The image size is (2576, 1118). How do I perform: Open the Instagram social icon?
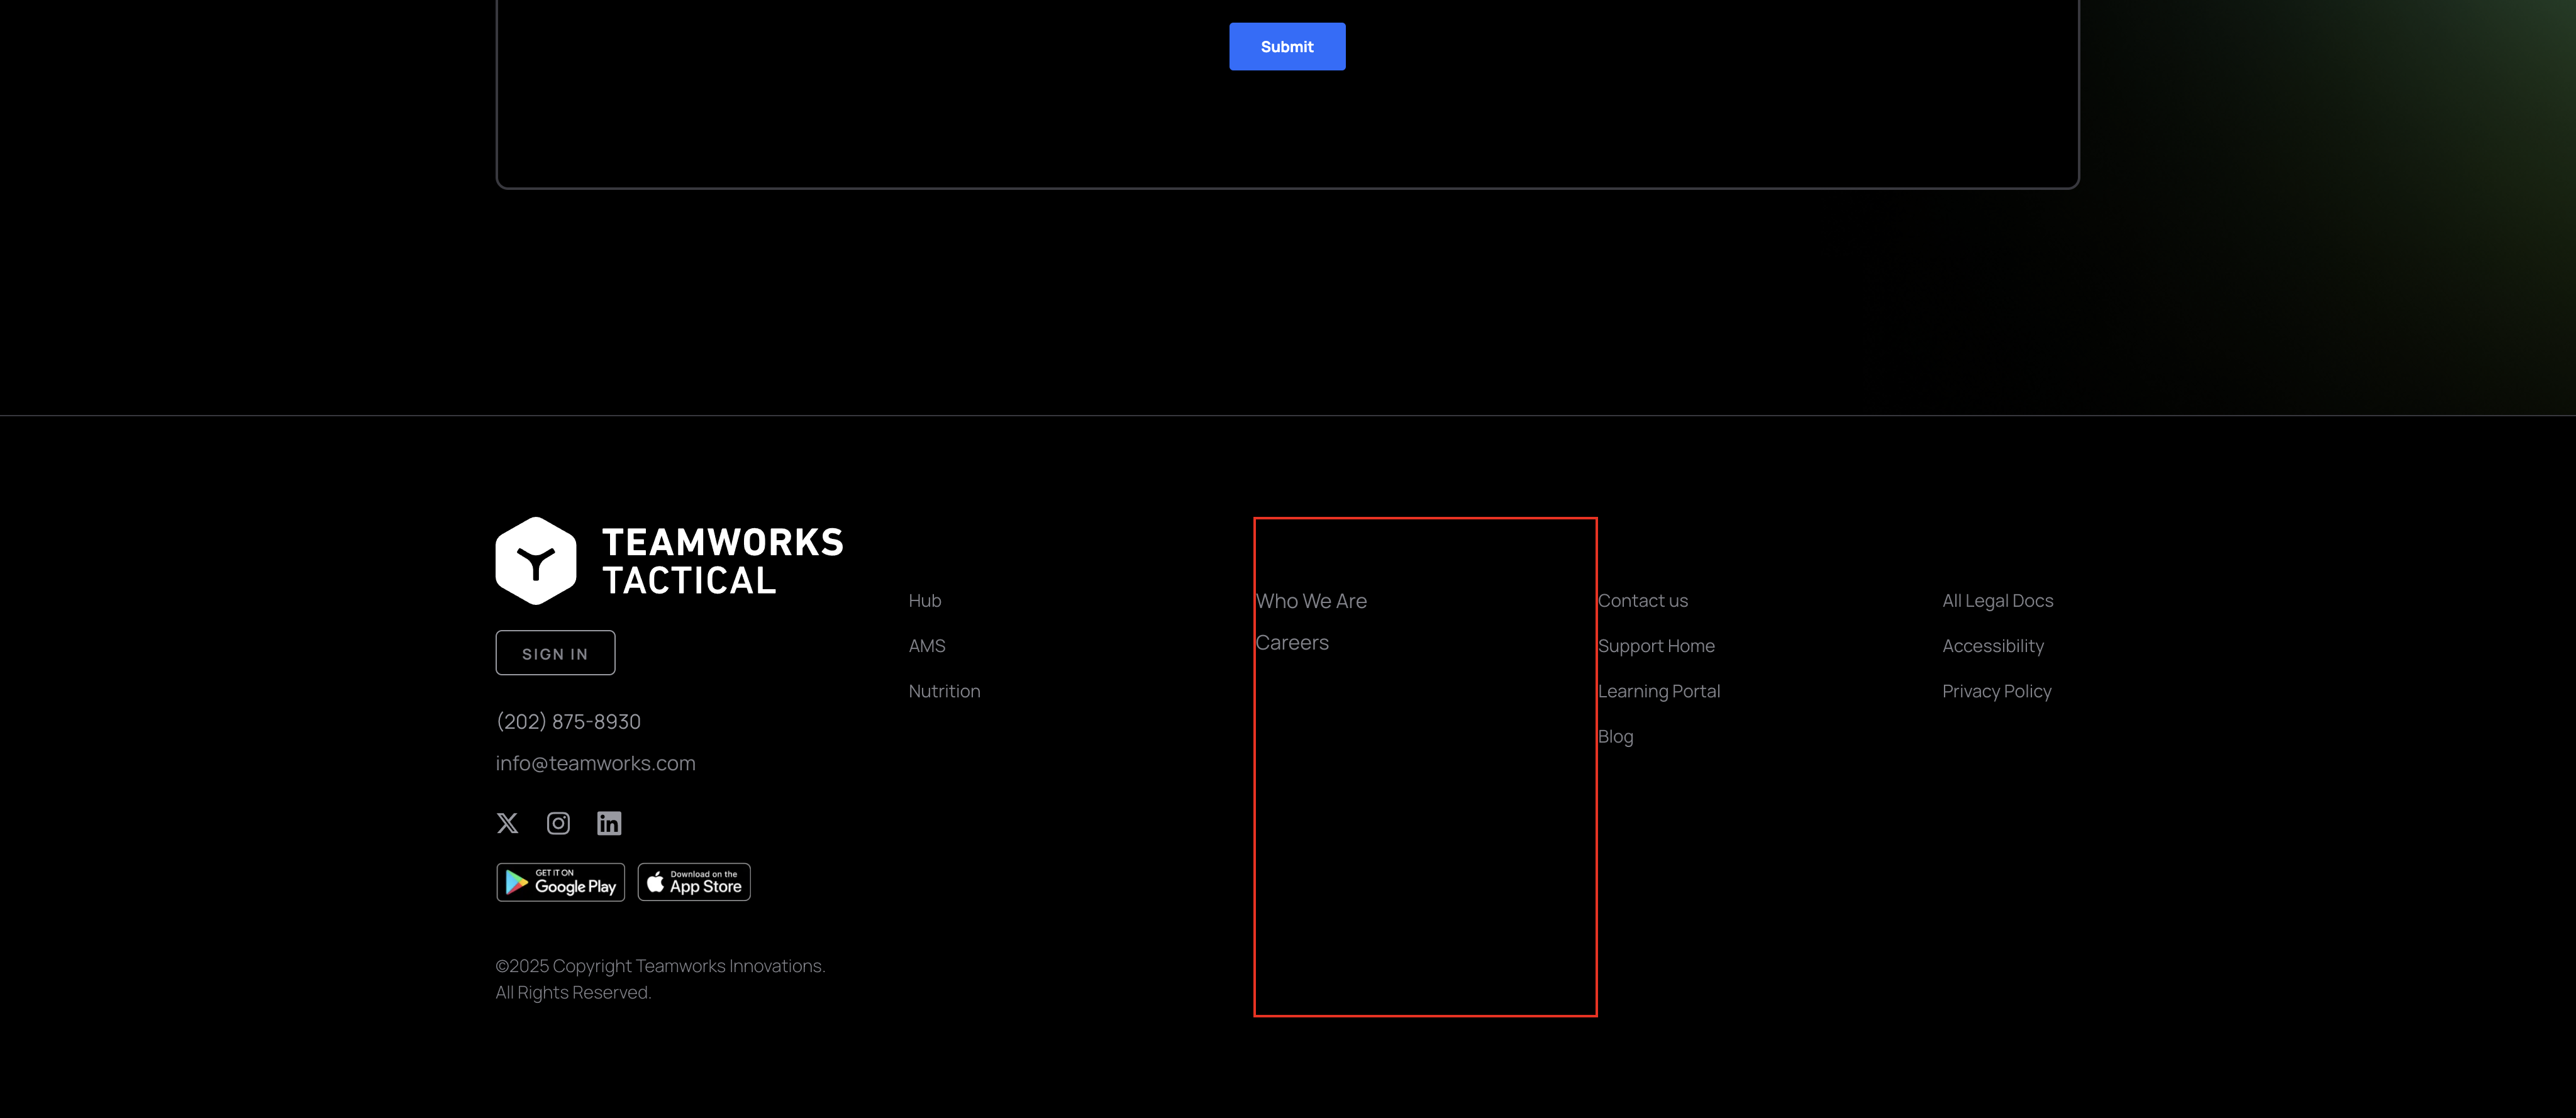[558, 823]
